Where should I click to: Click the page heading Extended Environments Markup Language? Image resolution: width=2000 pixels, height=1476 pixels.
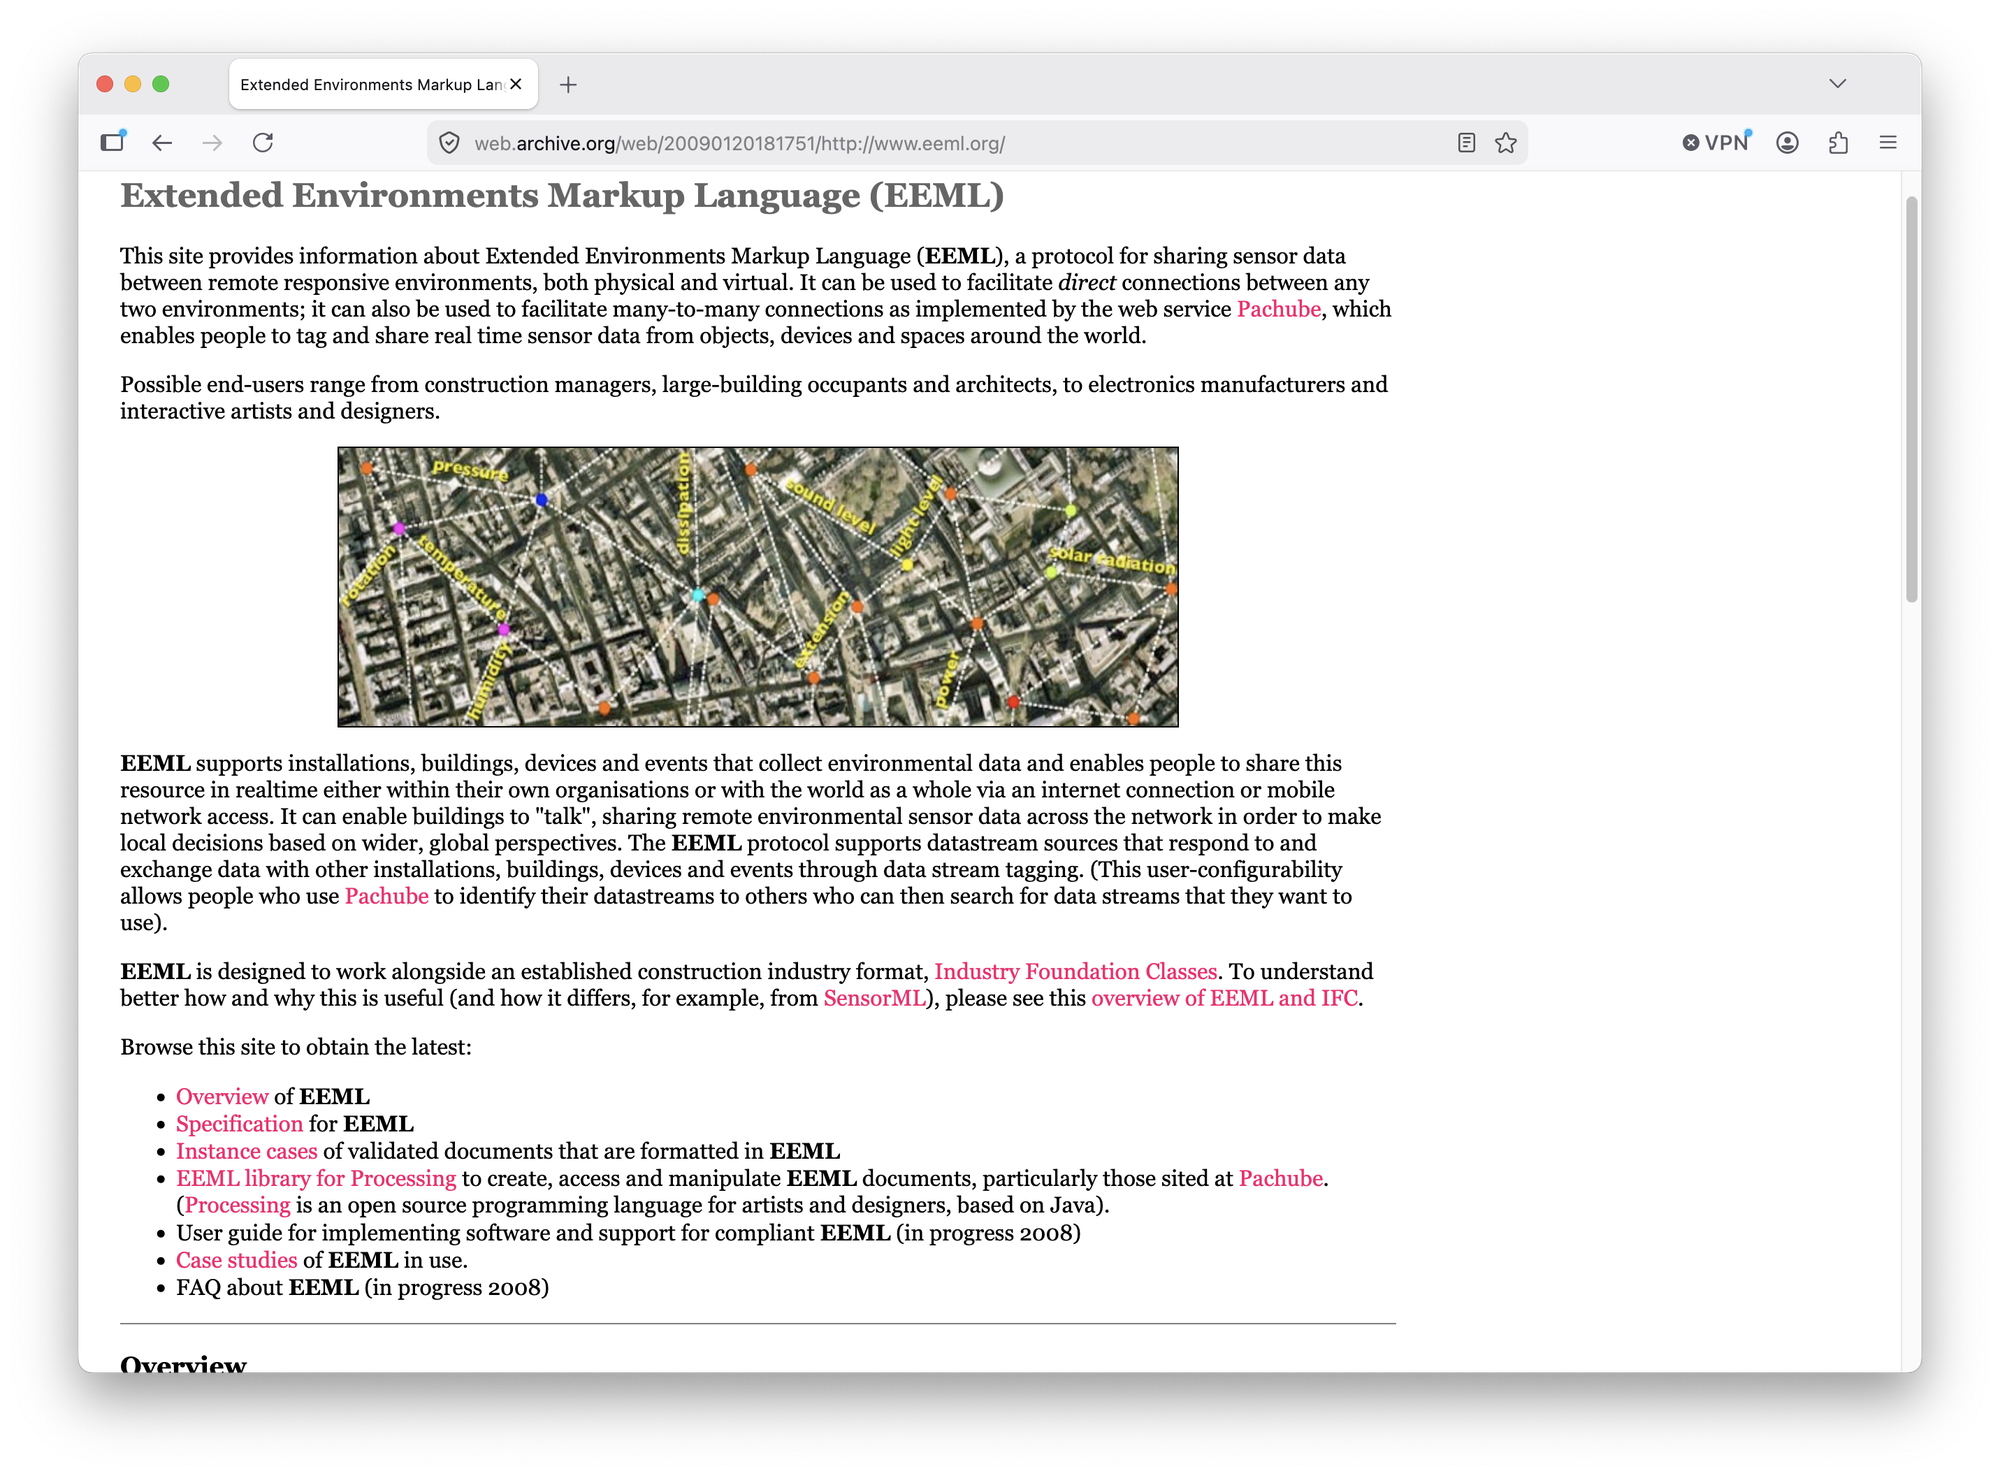pyautogui.click(x=562, y=195)
